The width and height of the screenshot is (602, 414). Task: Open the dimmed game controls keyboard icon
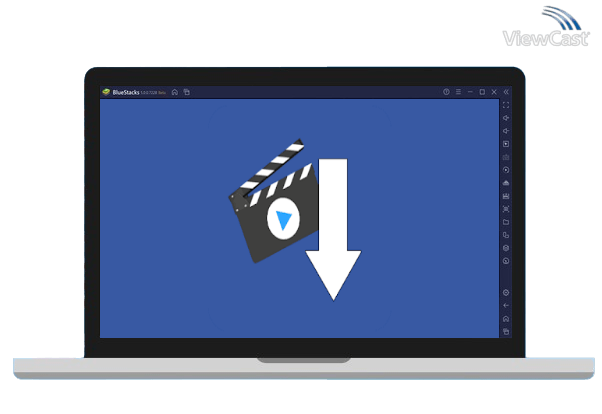click(x=506, y=157)
